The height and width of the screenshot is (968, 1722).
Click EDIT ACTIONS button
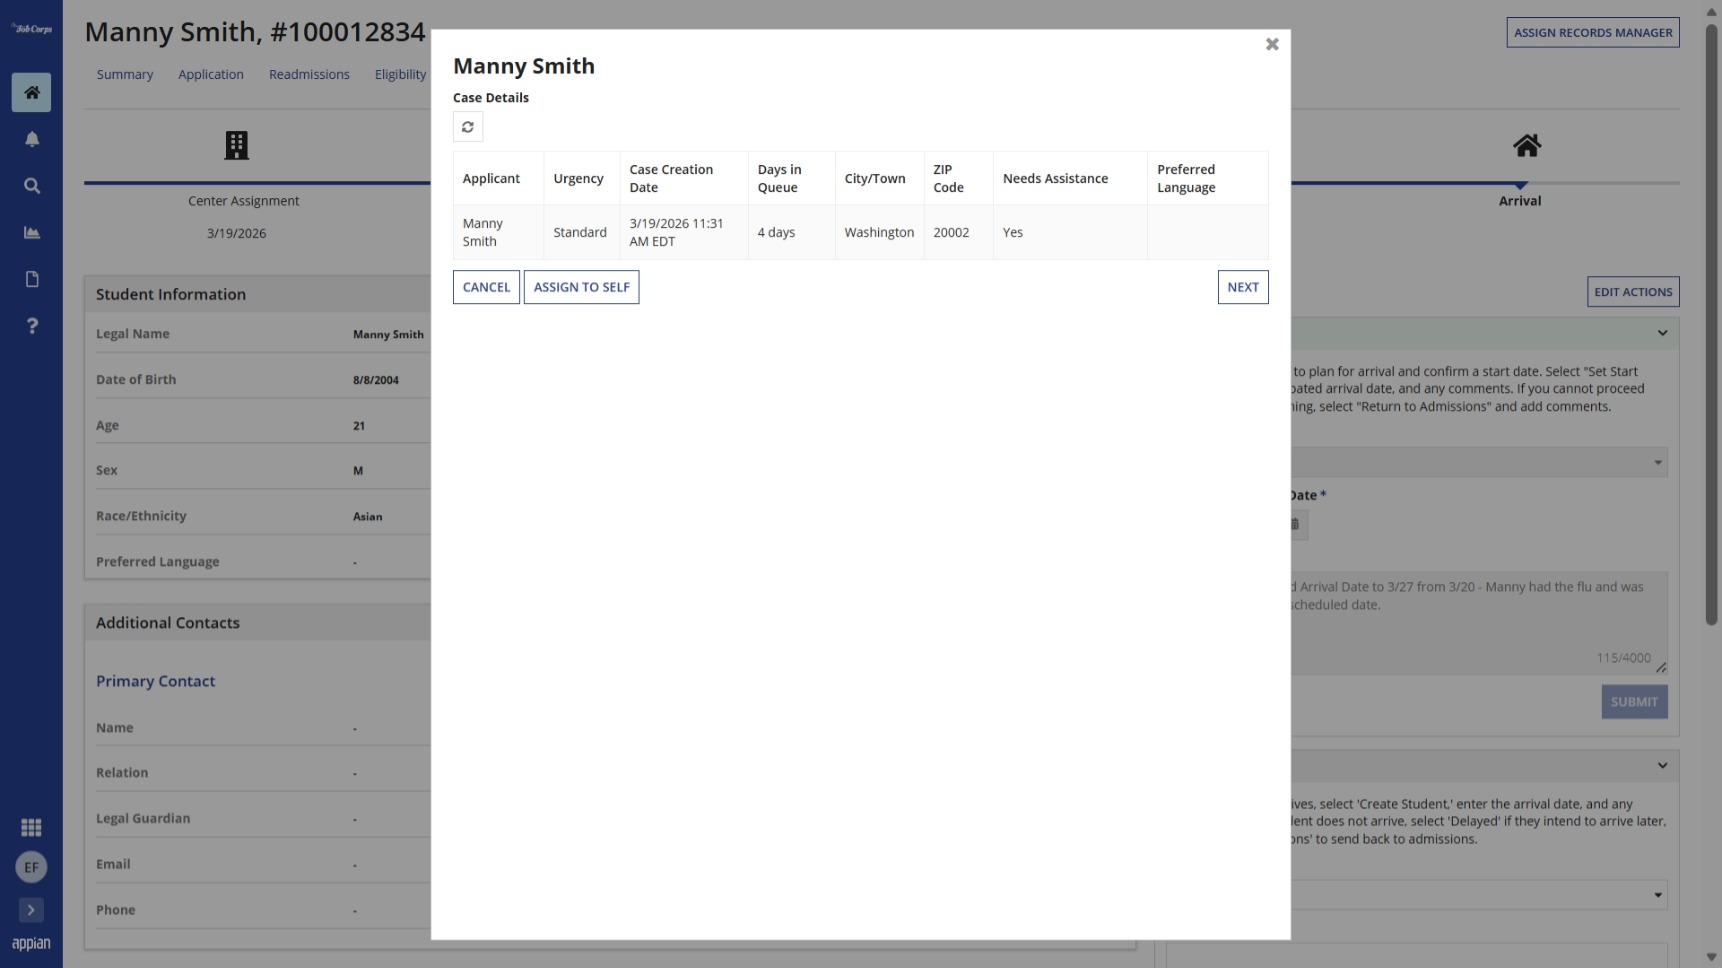tap(1633, 292)
